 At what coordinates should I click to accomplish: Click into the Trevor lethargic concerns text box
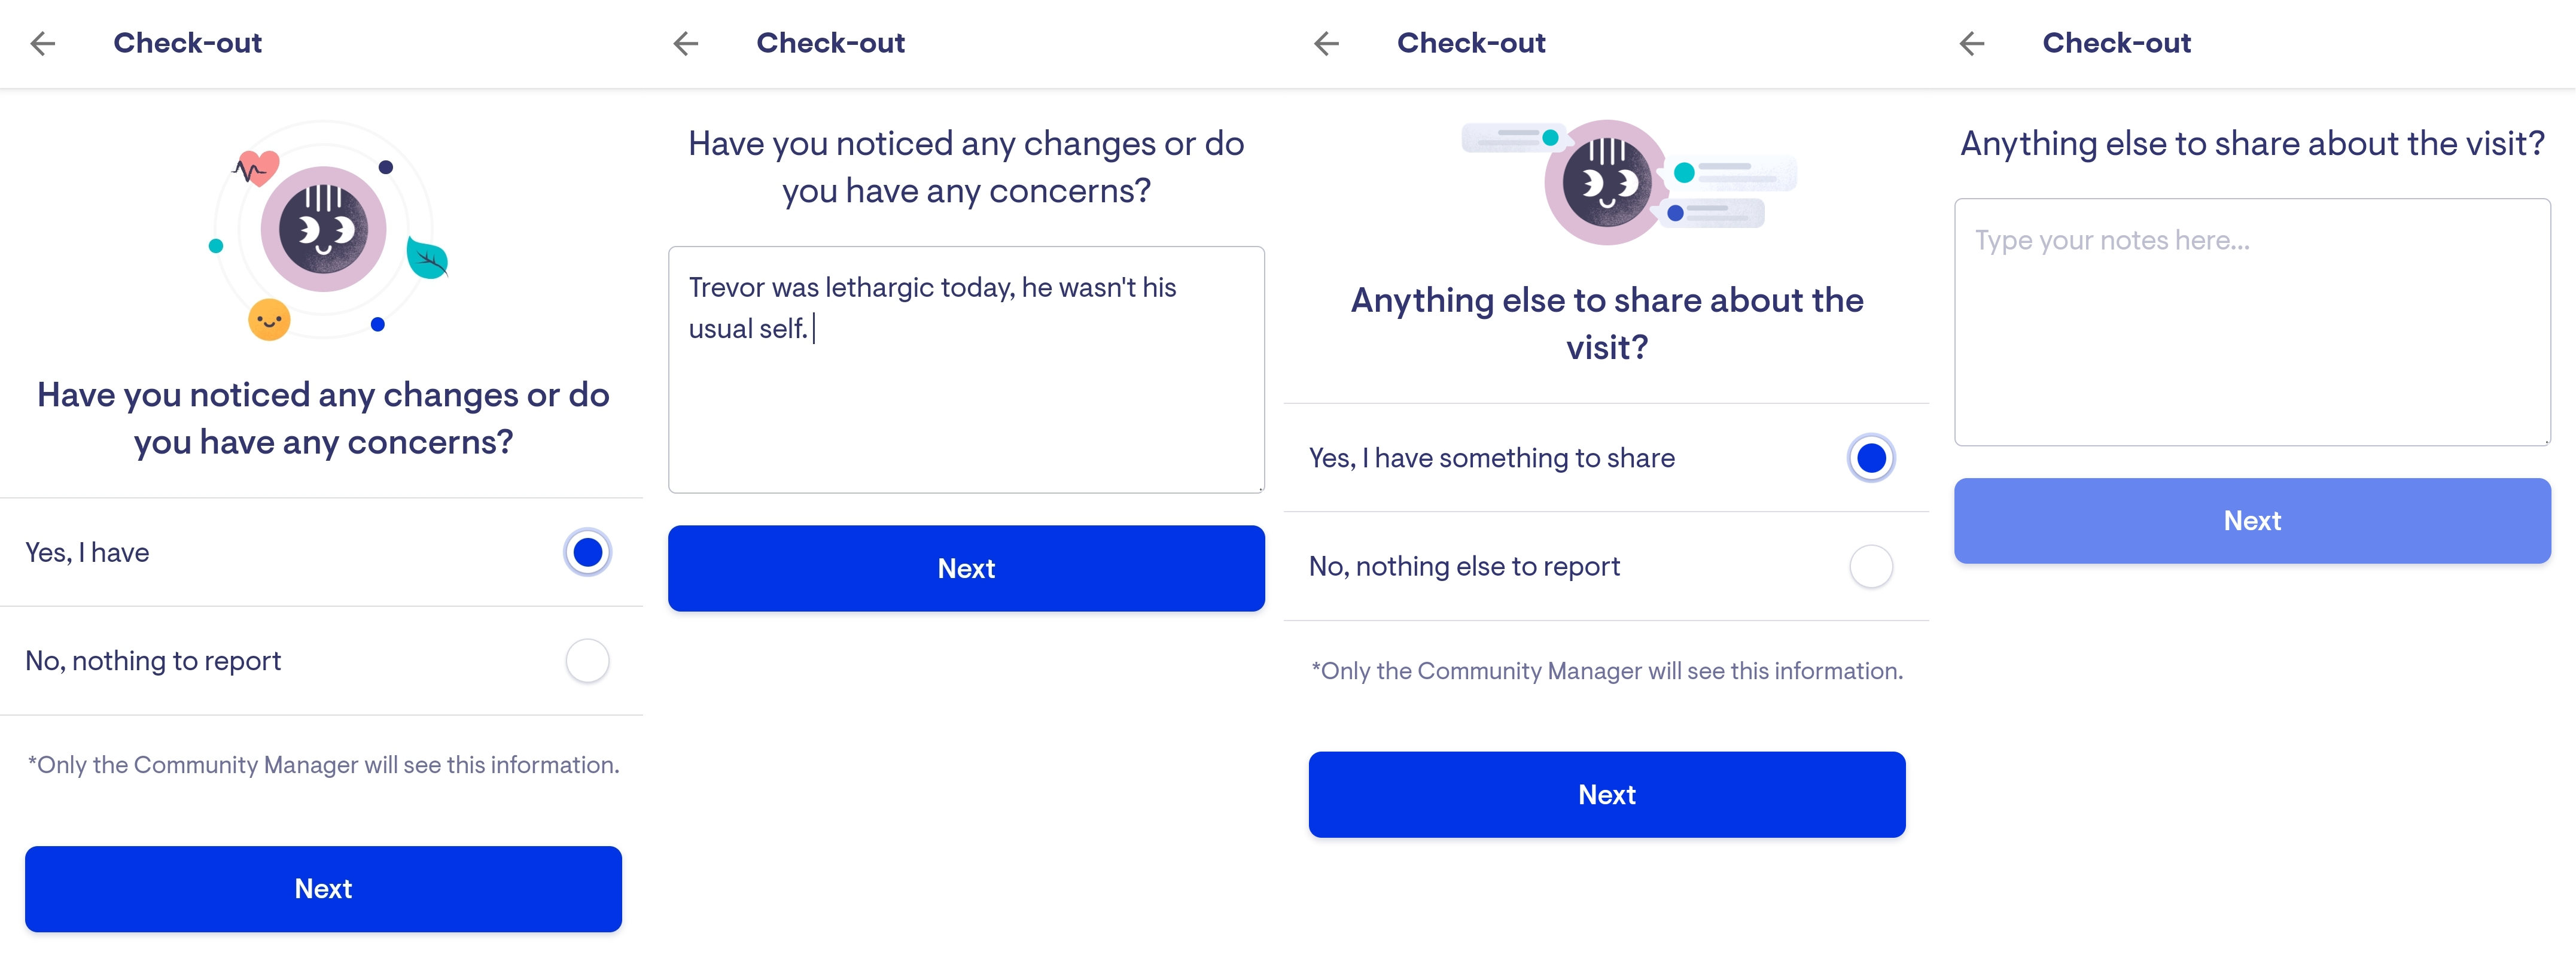(x=966, y=369)
